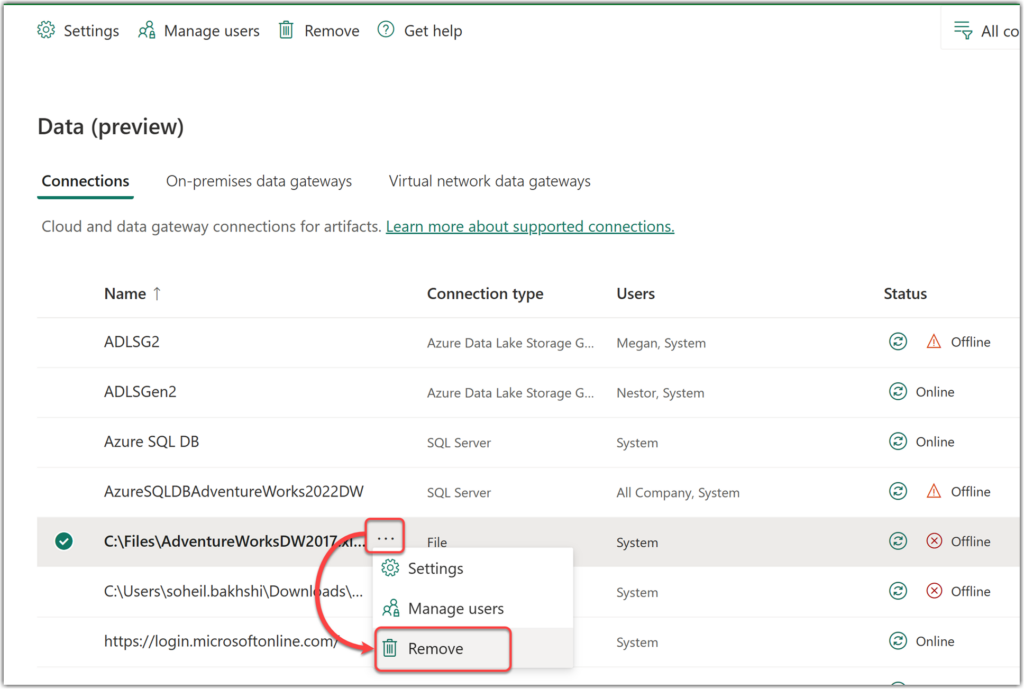Image resolution: width=1024 pixels, height=689 pixels.
Task: Select the ADLSG2 connection name
Action: tap(131, 342)
